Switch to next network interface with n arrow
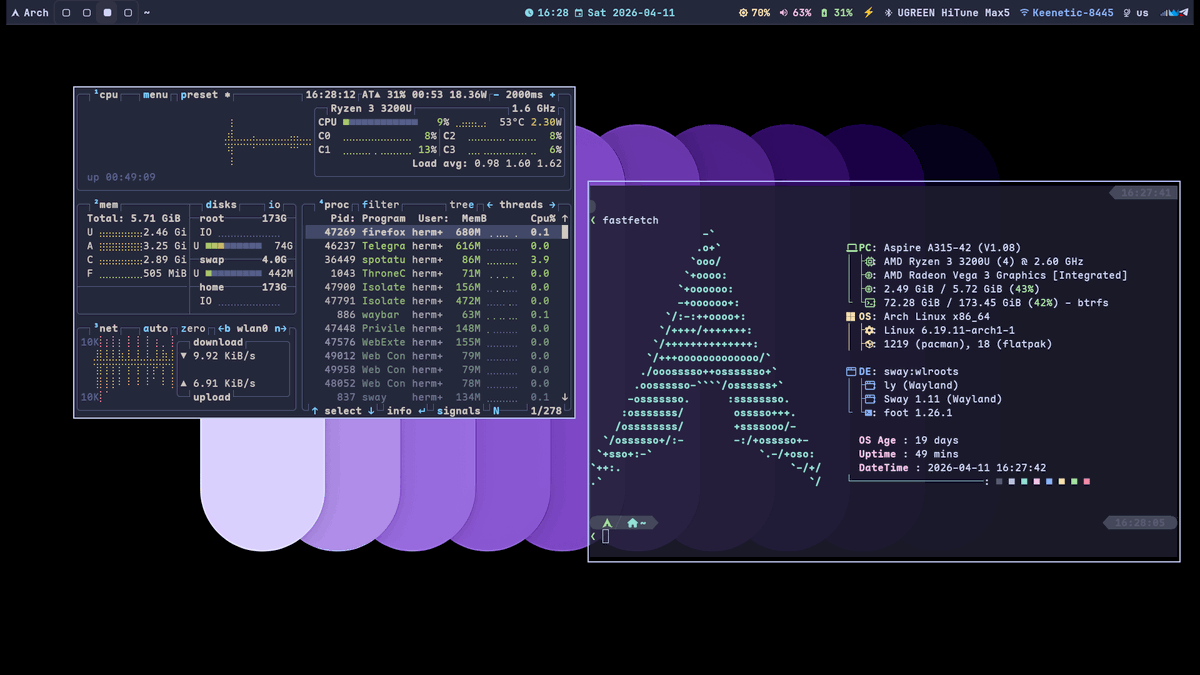The width and height of the screenshot is (1200, 675). pos(280,328)
